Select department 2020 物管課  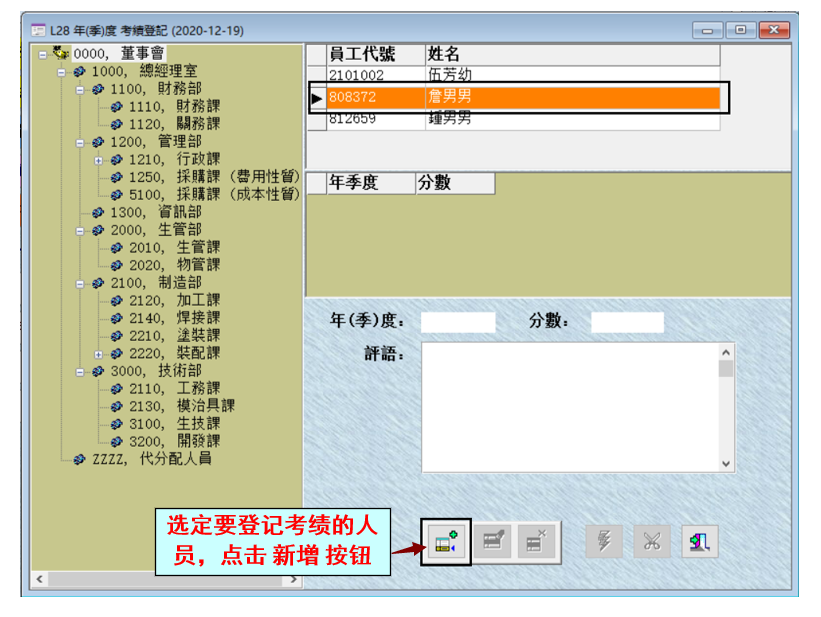(x=174, y=265)
